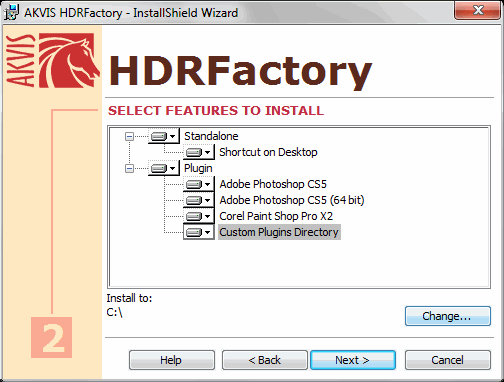504x382 pixels.
Task: Collapse the Plugin tree node
Action: coord(129,168)
